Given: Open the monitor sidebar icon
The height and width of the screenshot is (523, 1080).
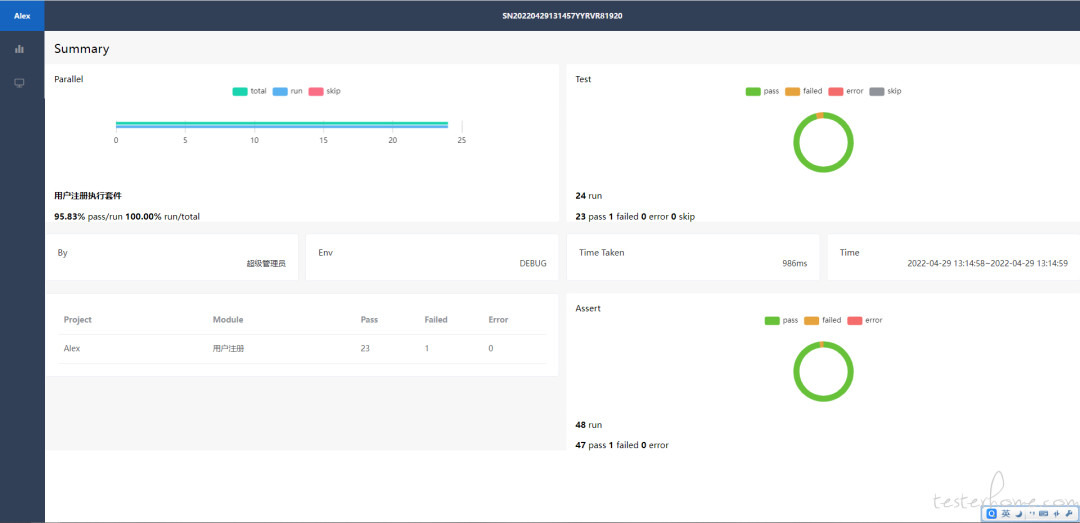Looking at the screenshot, I should point(19,83).
